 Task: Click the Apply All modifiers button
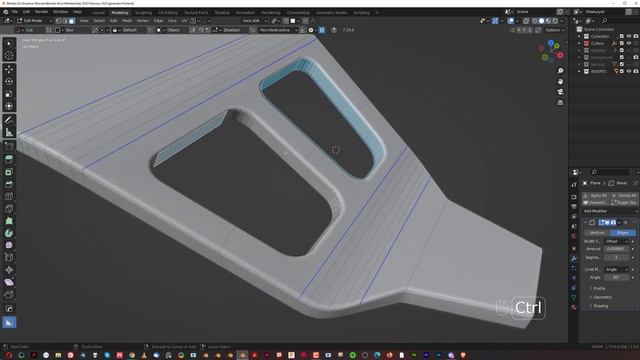click(x=596, y=196)
